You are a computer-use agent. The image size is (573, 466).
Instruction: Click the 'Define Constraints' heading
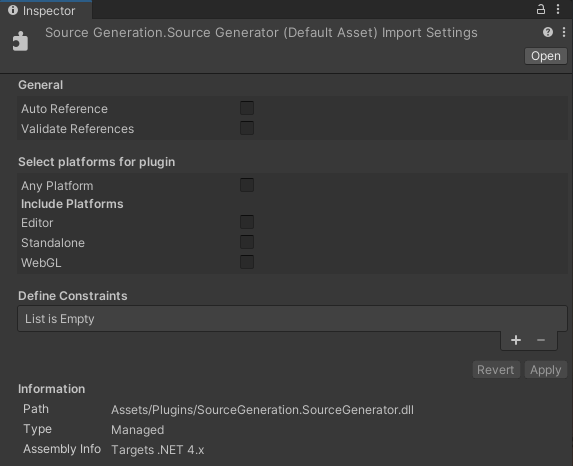click(x=73, y=296)
